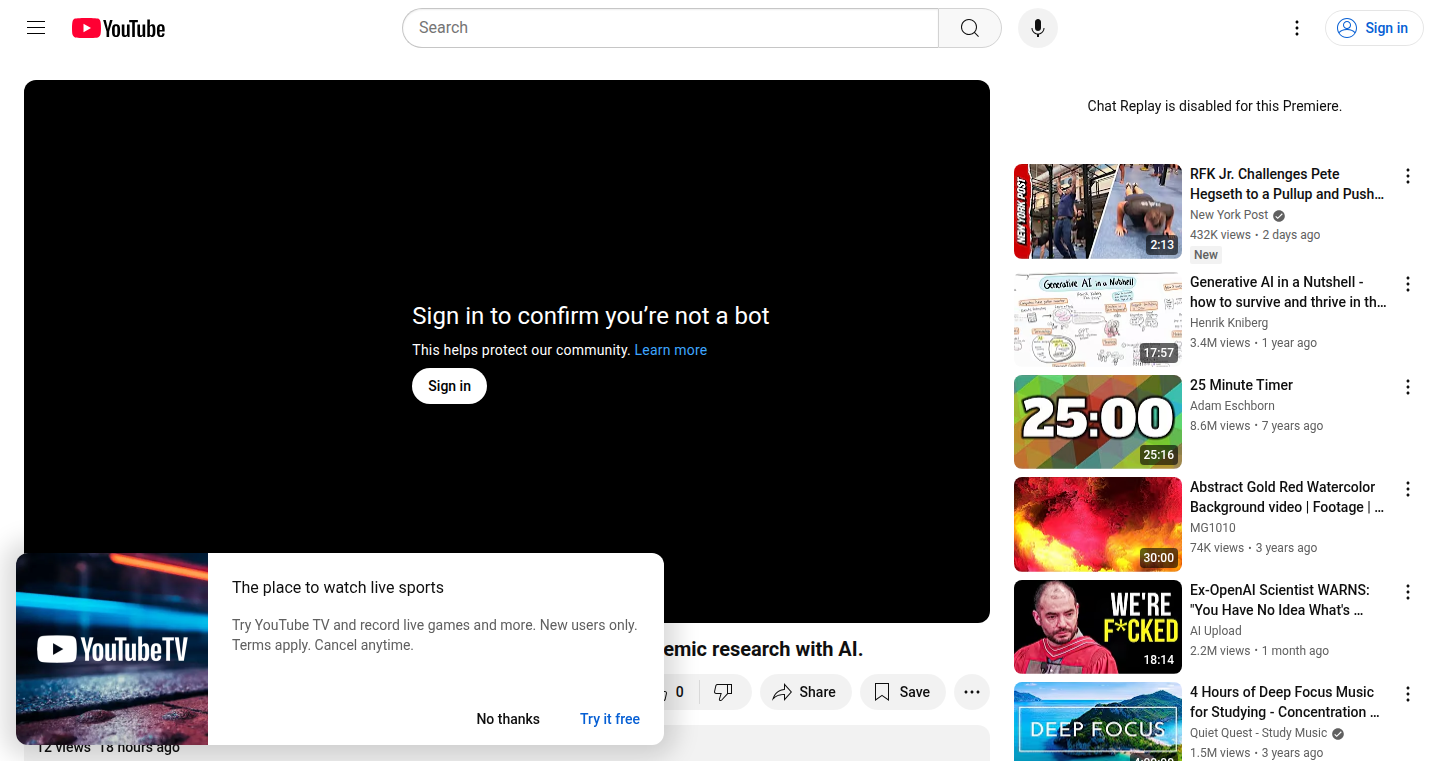Viewport: 1440px width, 761px height.
Task: Click Quiet Quest verified checkmark
Action: tap(1338, 734)
